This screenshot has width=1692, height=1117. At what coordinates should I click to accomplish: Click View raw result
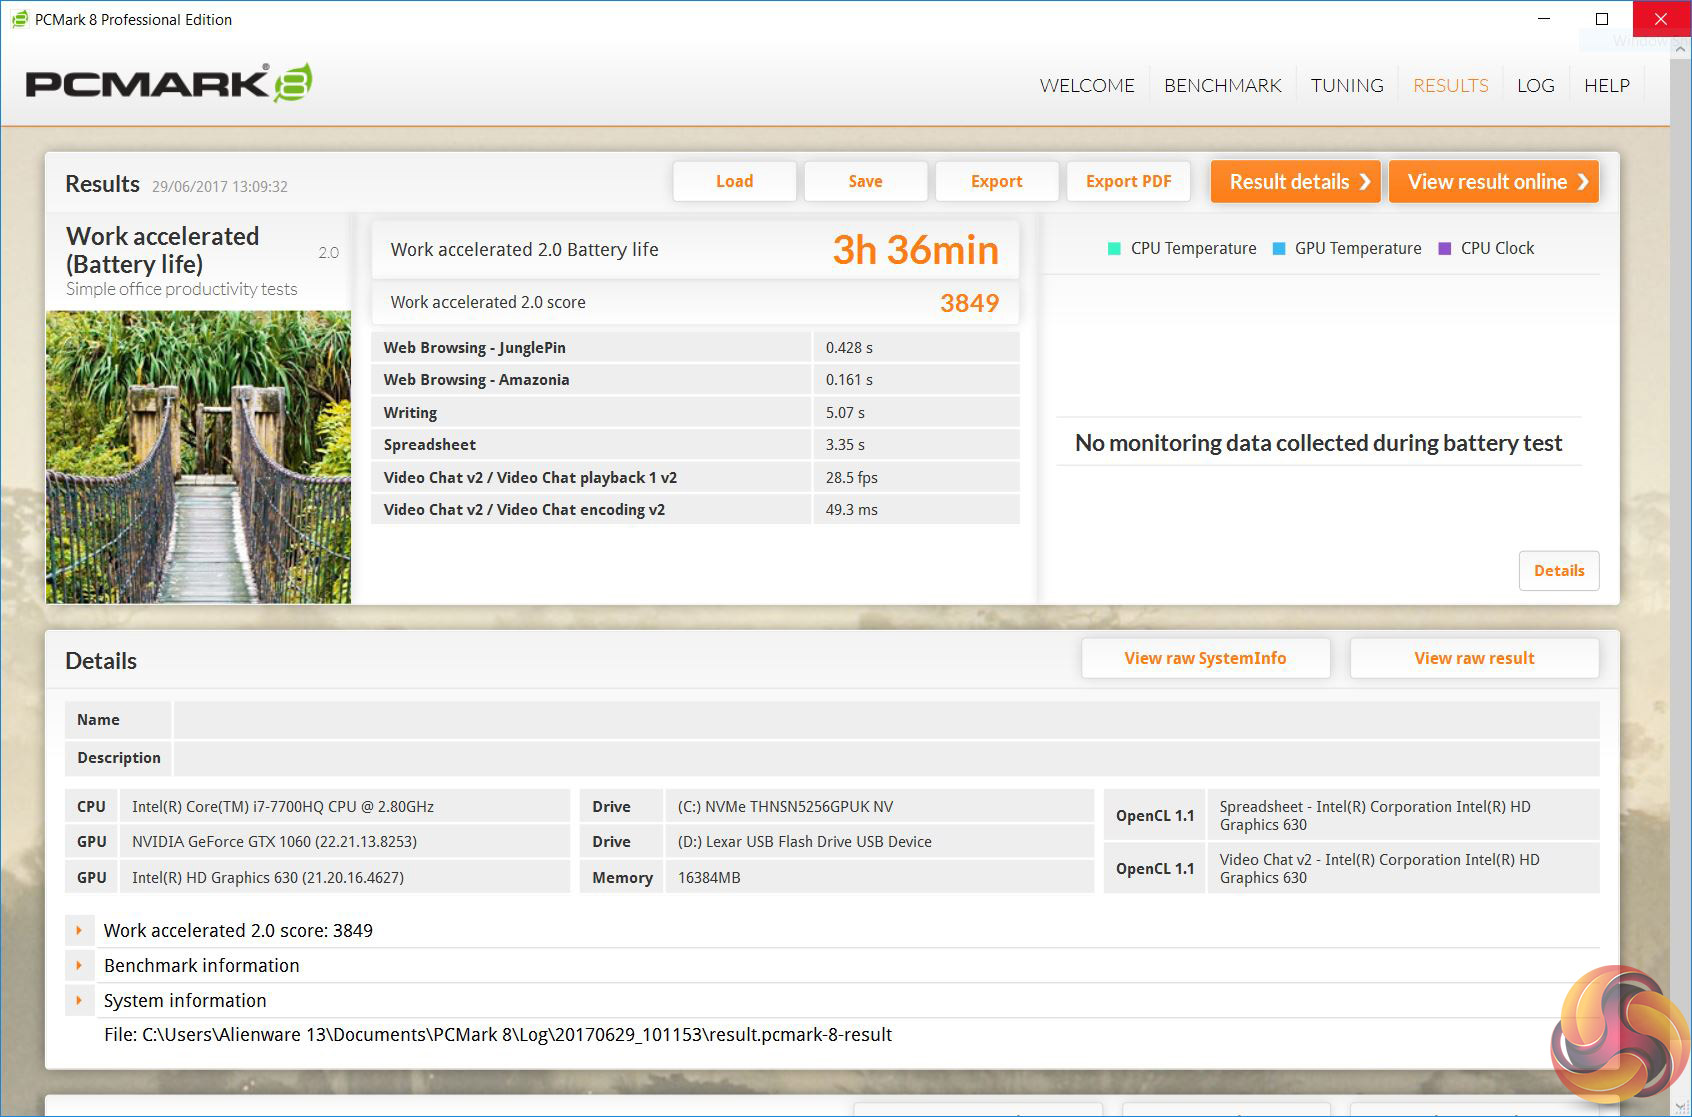pyautogui.click(x=1474, y=658)
